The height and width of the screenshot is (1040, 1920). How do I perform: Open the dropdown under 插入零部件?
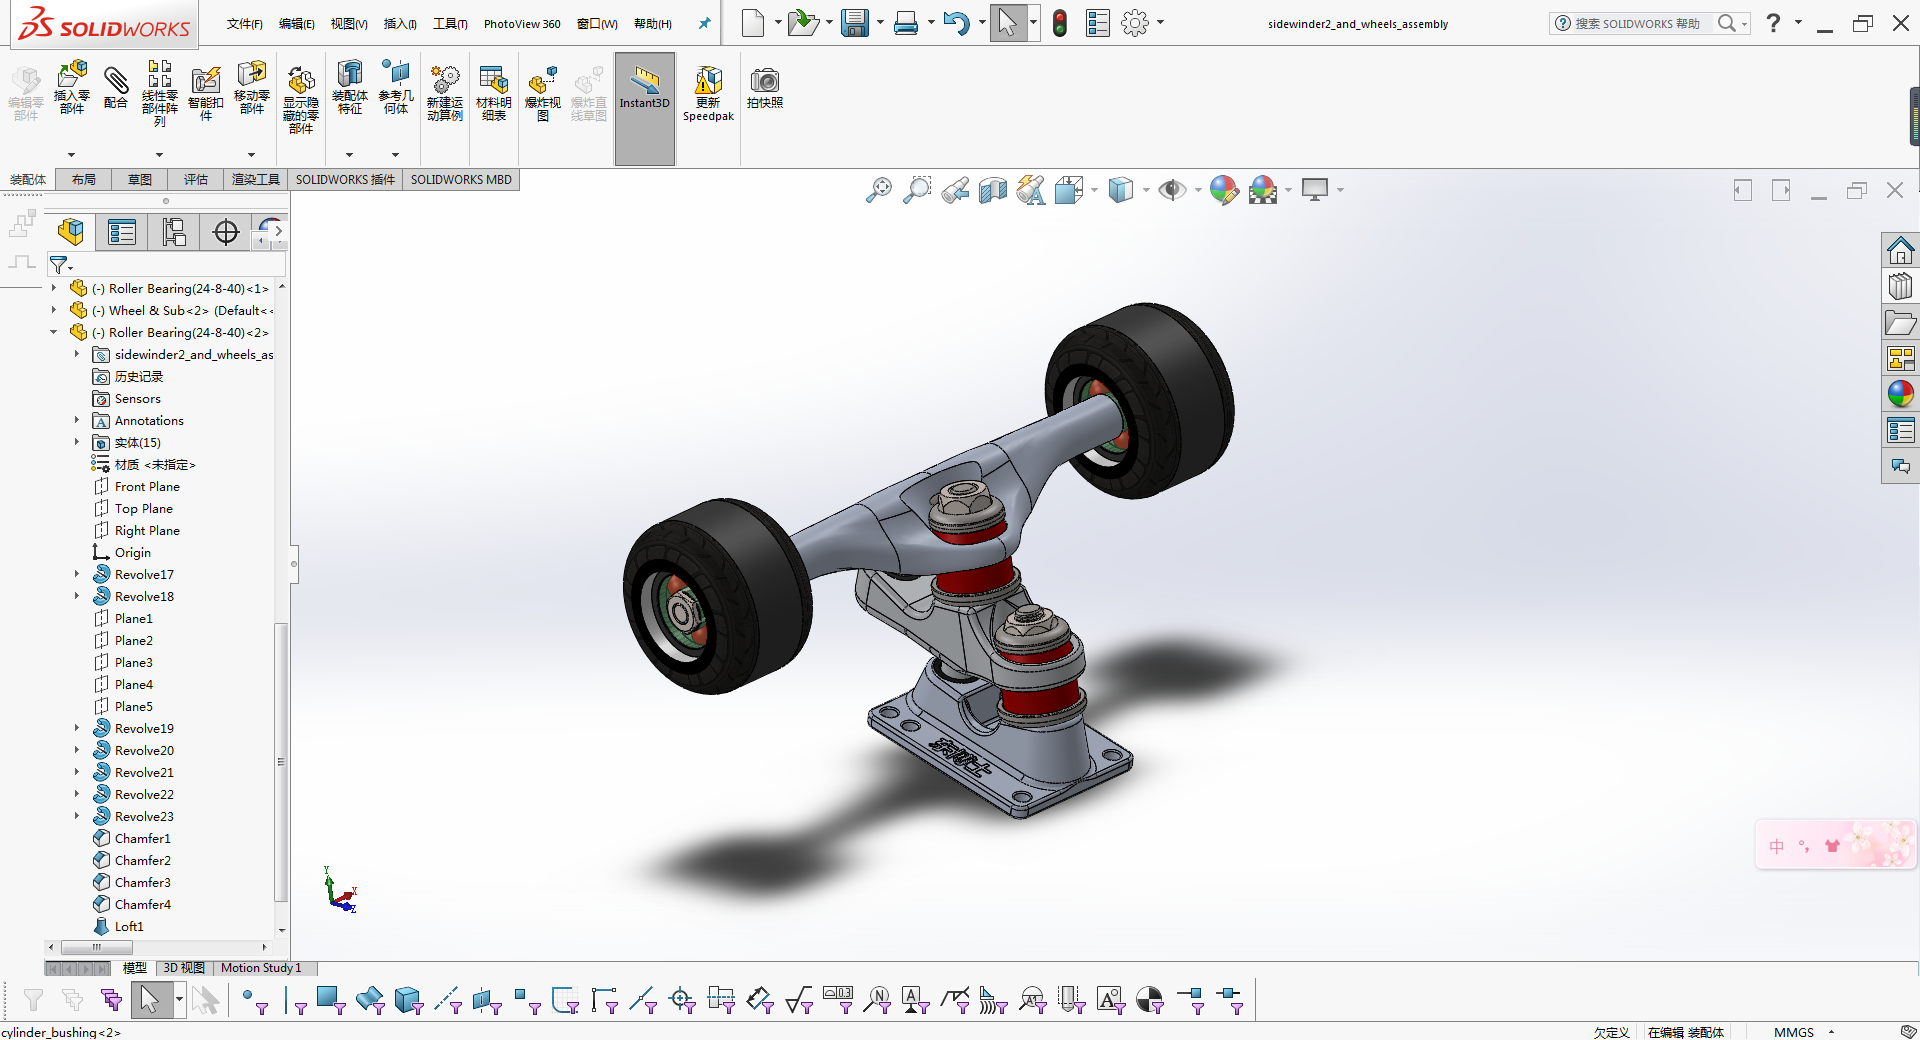pos(72,155)
